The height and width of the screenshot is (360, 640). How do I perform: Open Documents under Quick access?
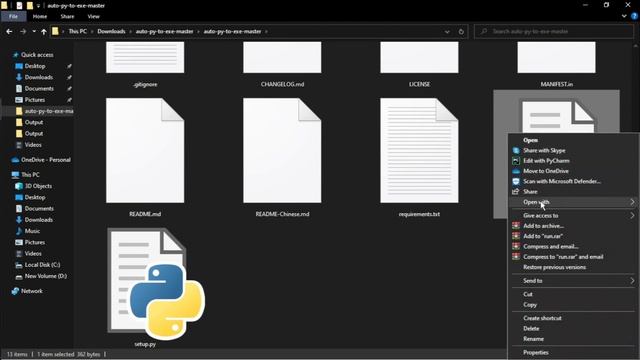pyautogui.click(x=39, y=89)
